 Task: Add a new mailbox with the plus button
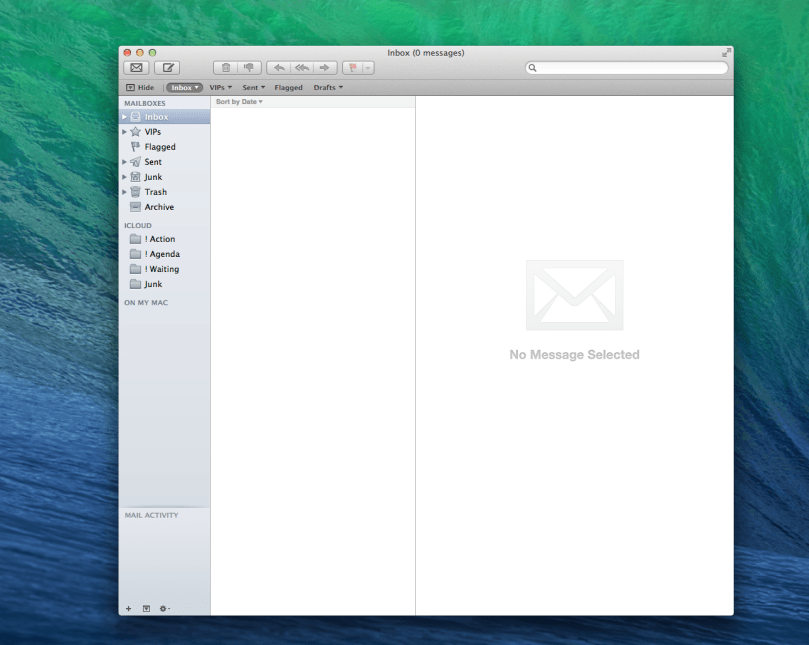click(x=128, y=608)
